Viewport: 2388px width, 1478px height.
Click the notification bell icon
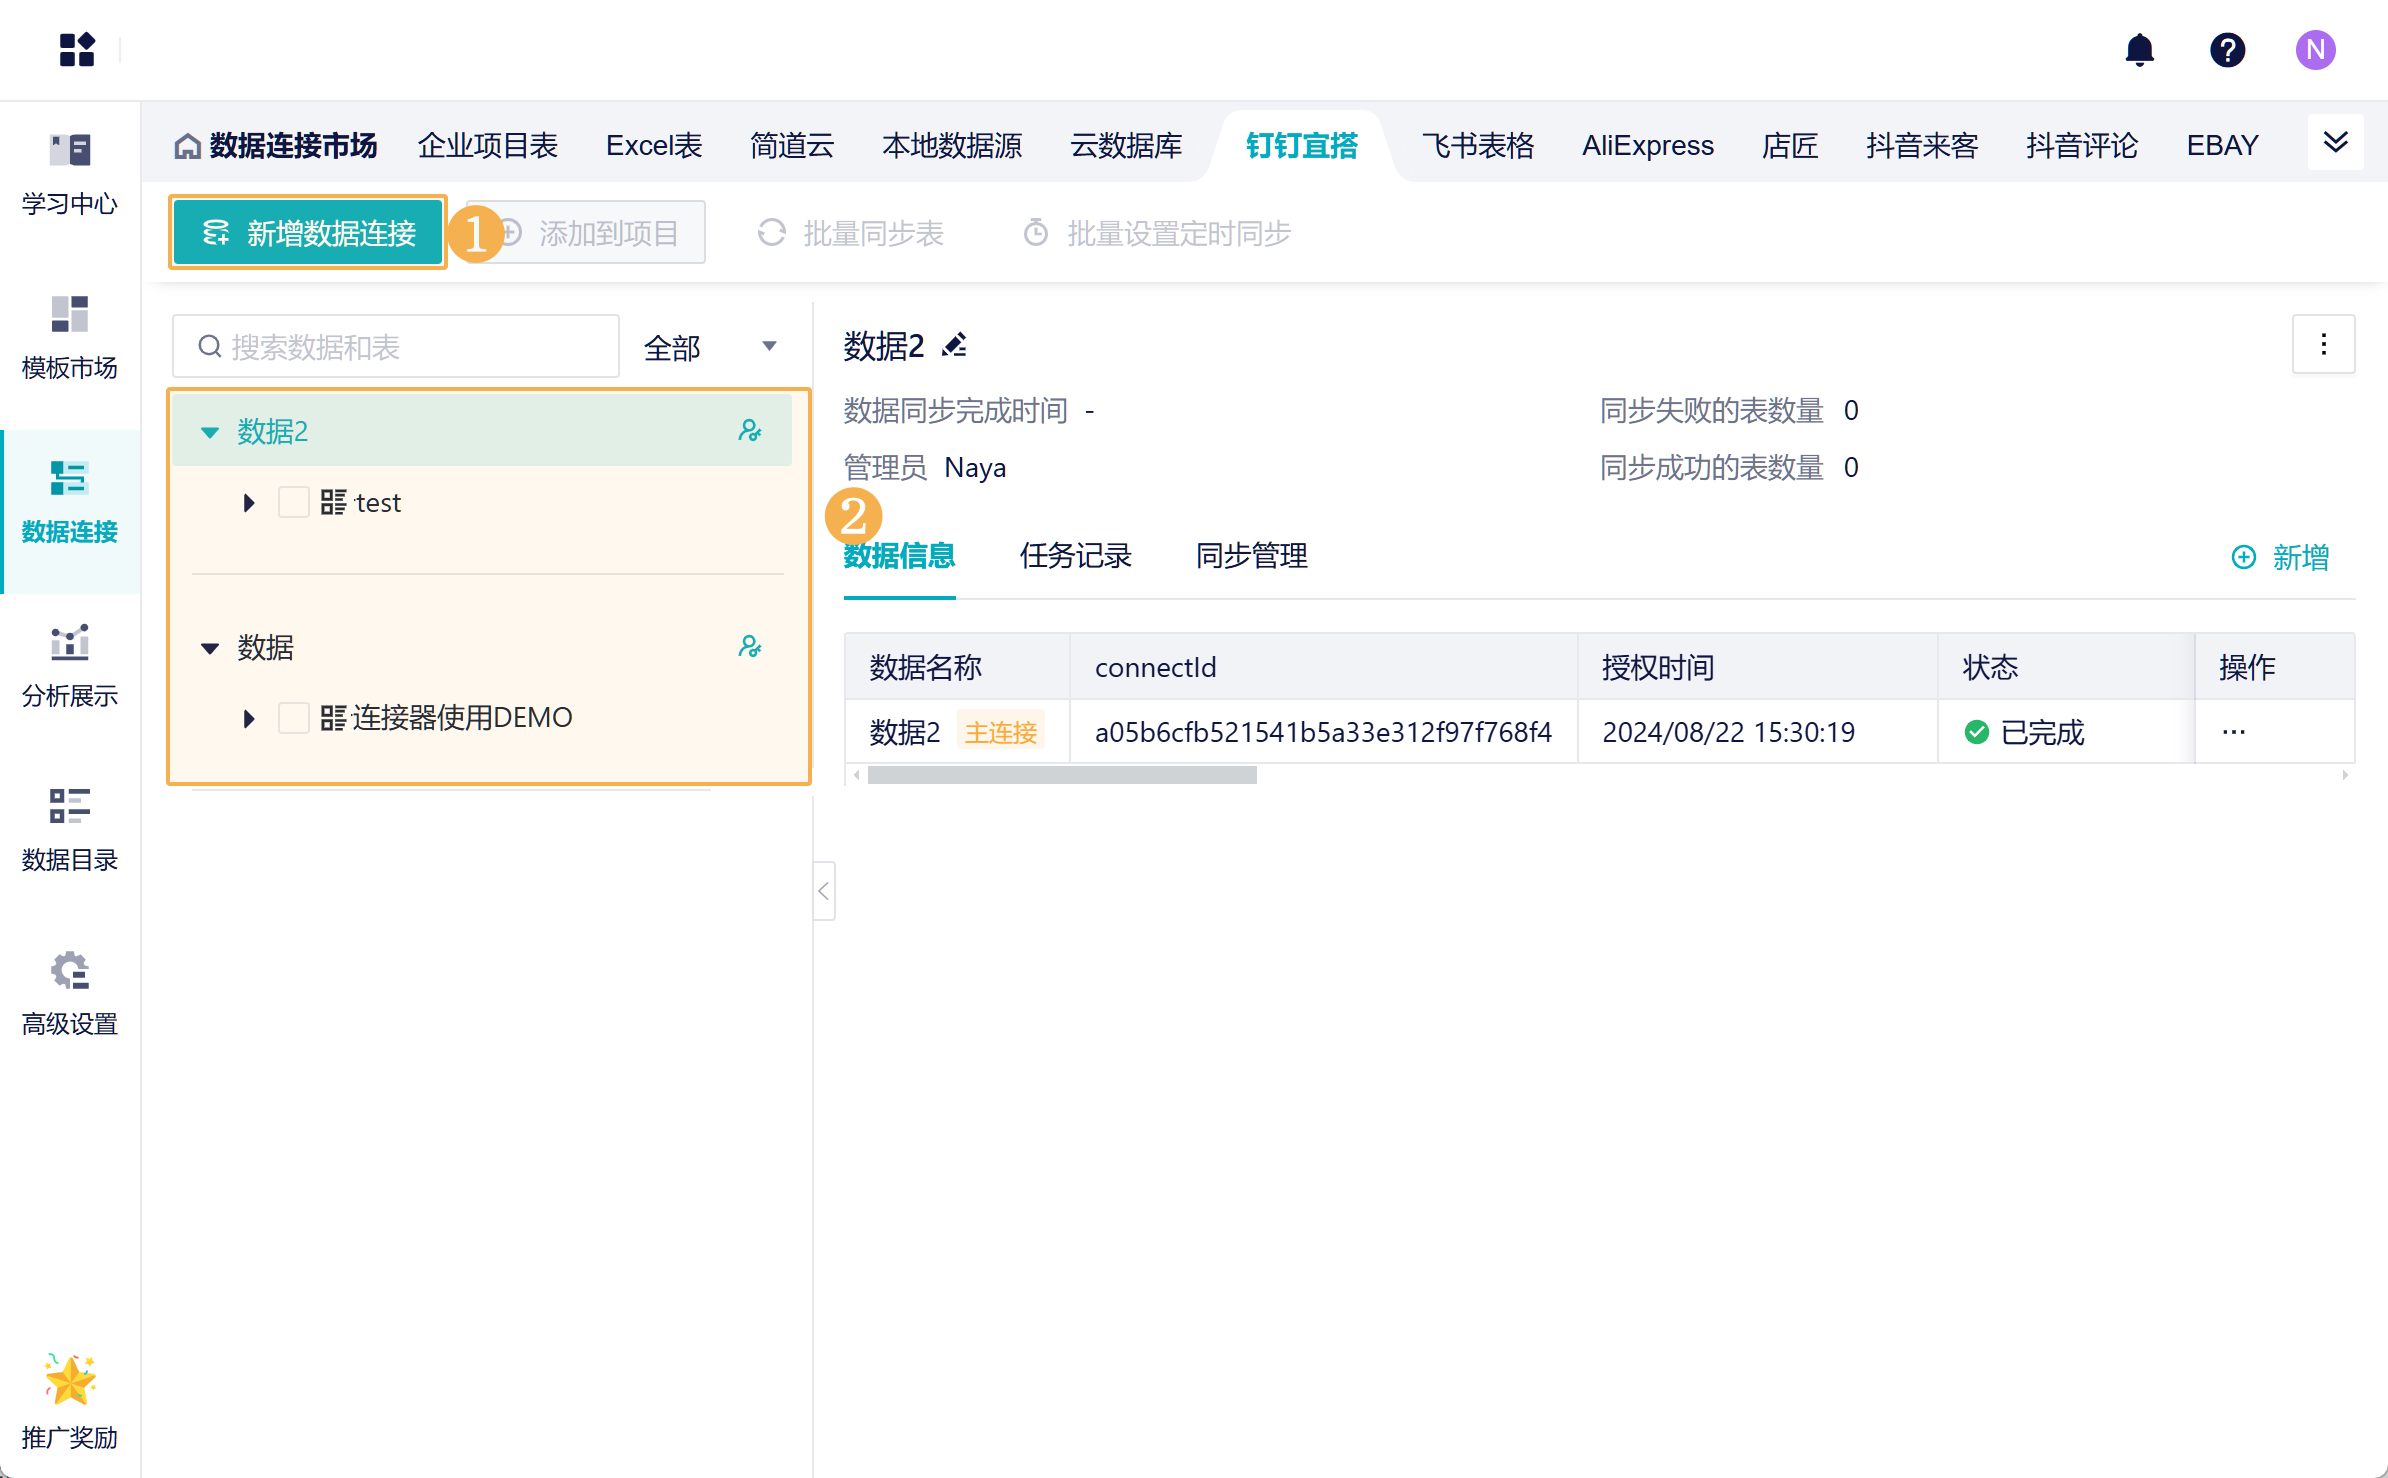coord(2139,49)
